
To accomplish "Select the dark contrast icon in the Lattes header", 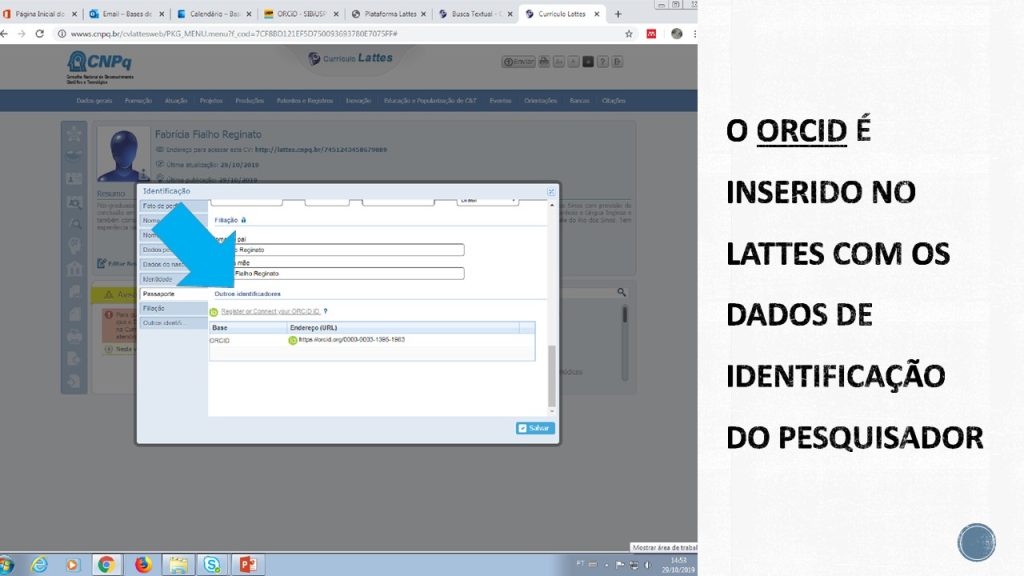I will pyautogui.click(x=588, y=61).
